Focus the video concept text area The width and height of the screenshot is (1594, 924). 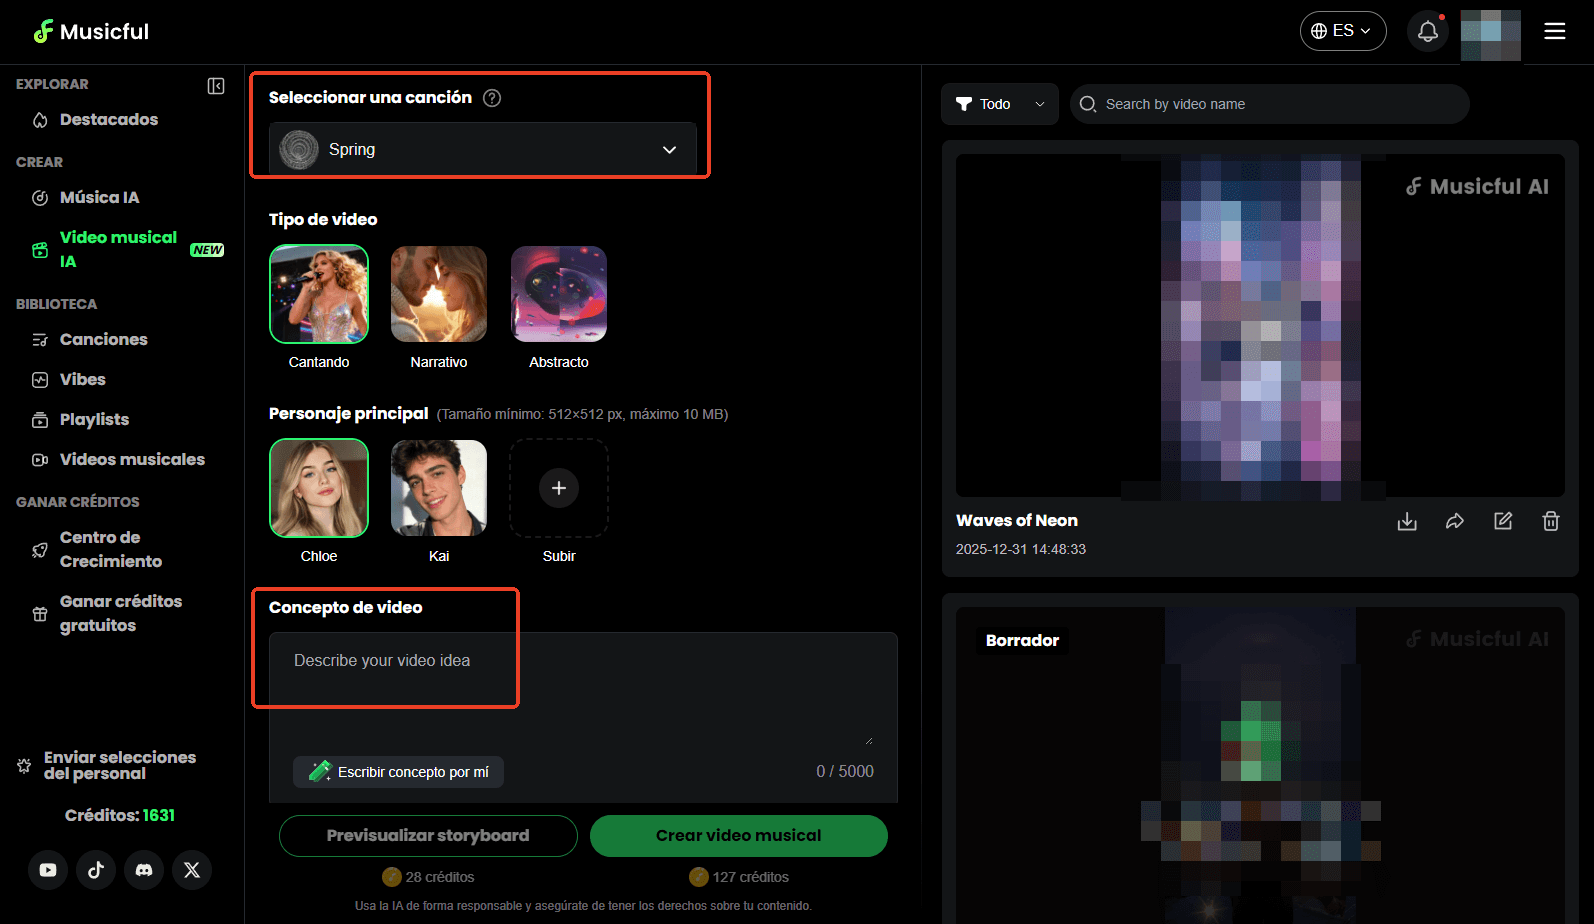583,690
